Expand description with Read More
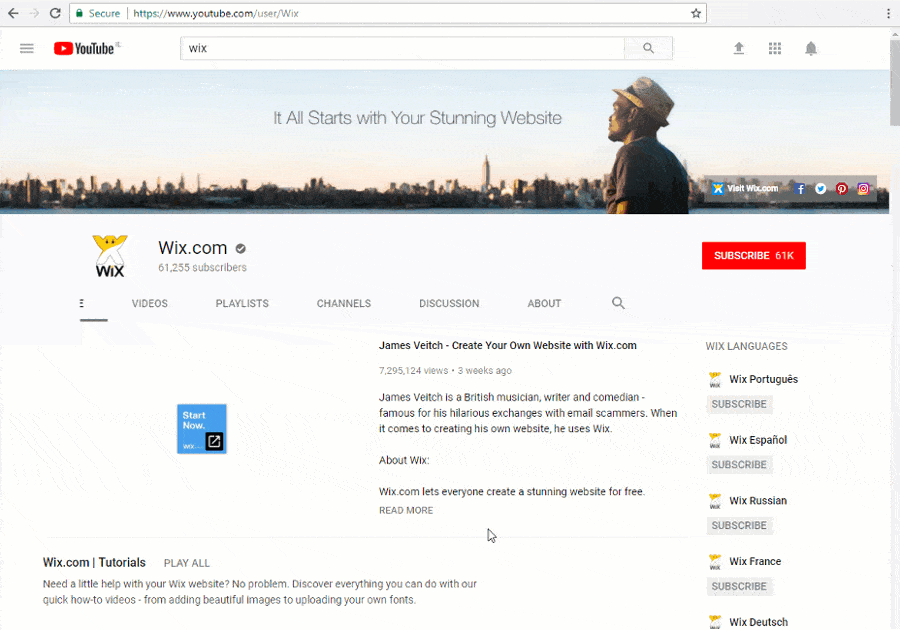 pyautogui.click(x=406, y=511)
